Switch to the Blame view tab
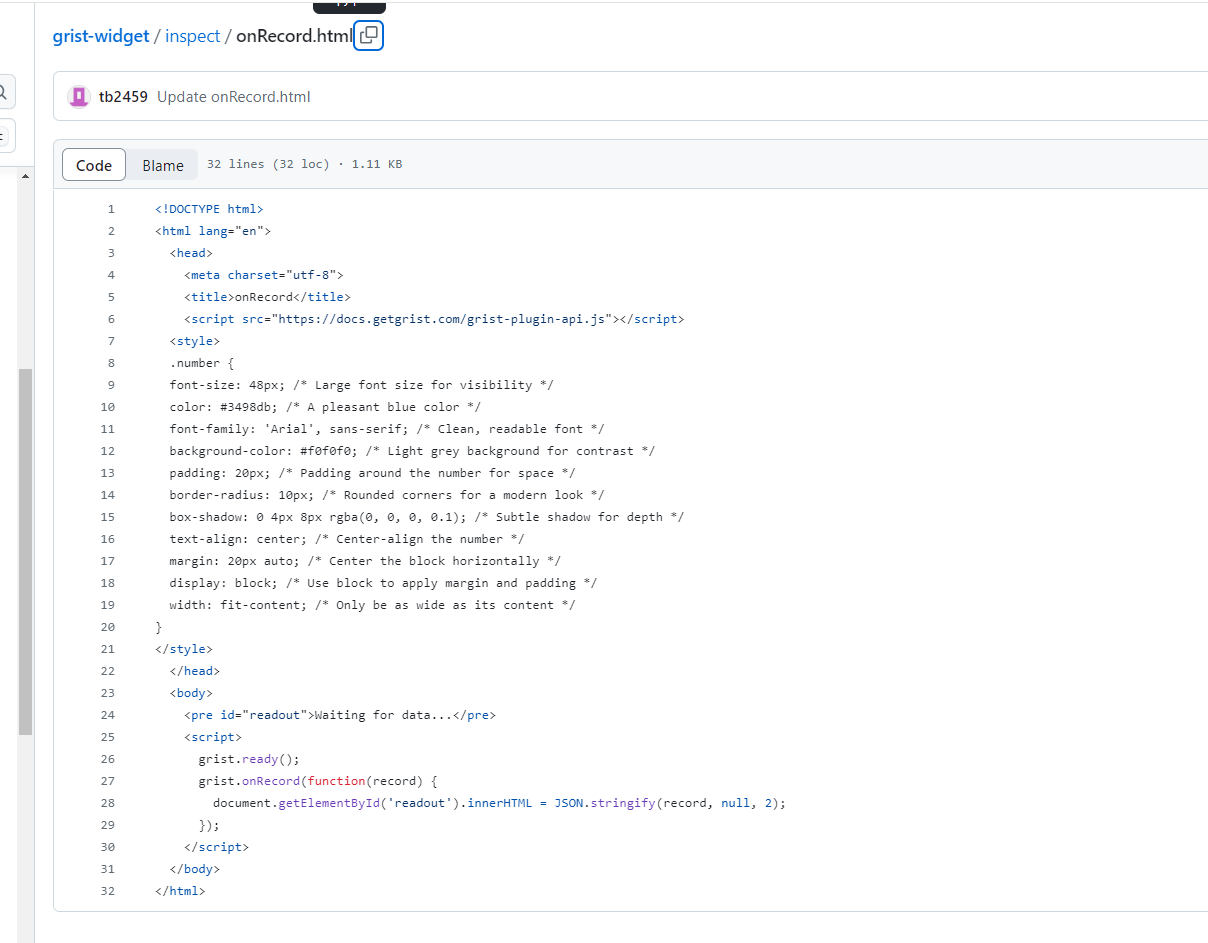The height and width of the screenshot is (943, 1208). coord(162,165)
